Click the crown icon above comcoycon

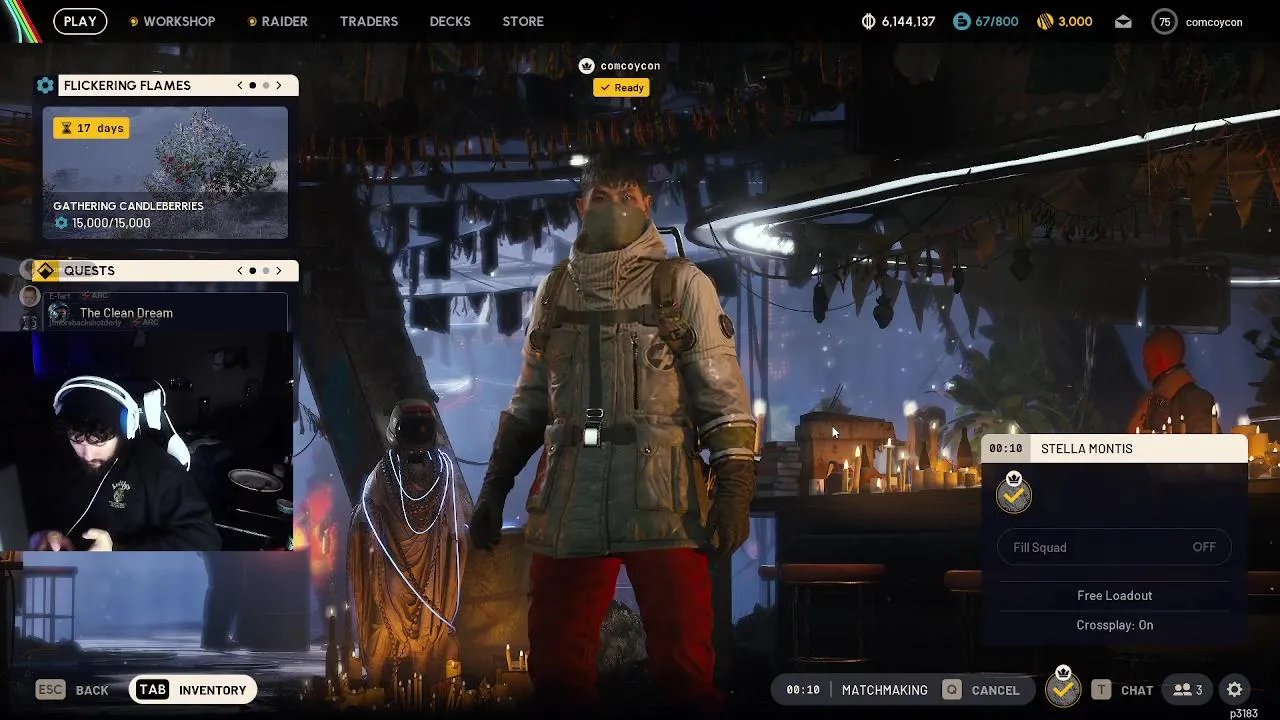(x=587, y=66)
